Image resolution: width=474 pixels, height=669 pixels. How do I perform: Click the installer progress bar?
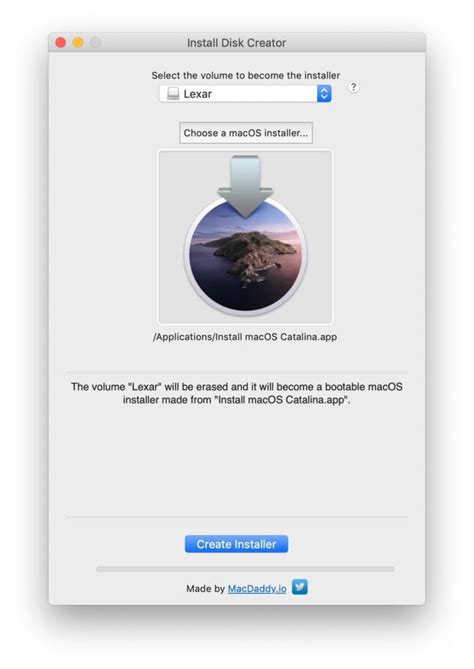pyautogui.click(x=245, y=569)
